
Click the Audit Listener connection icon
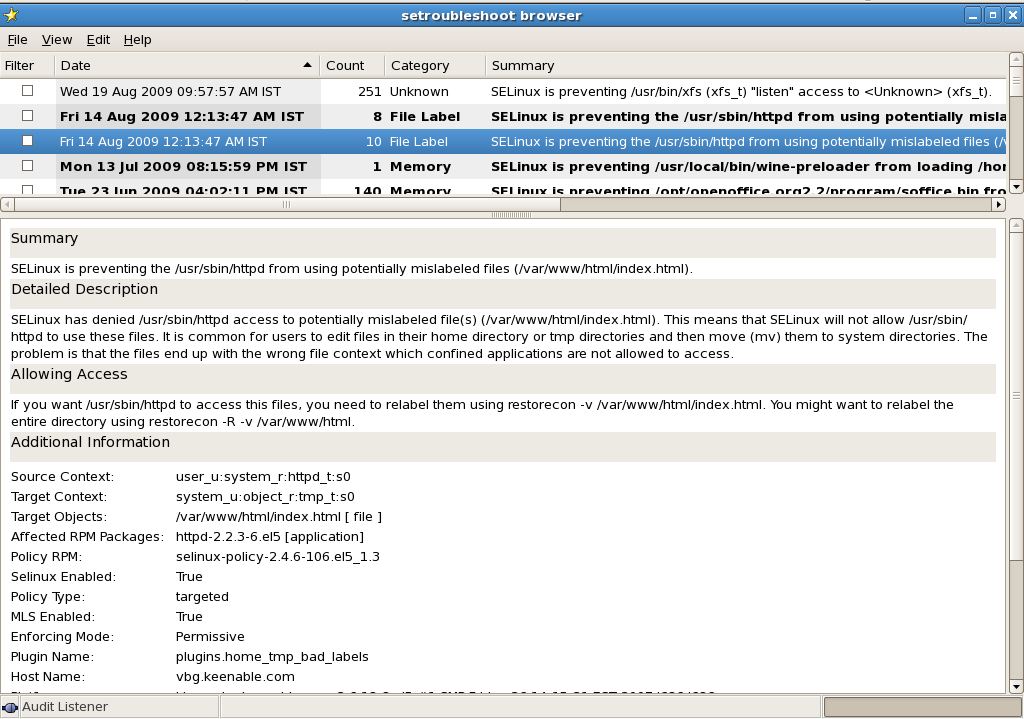(11, 707)
